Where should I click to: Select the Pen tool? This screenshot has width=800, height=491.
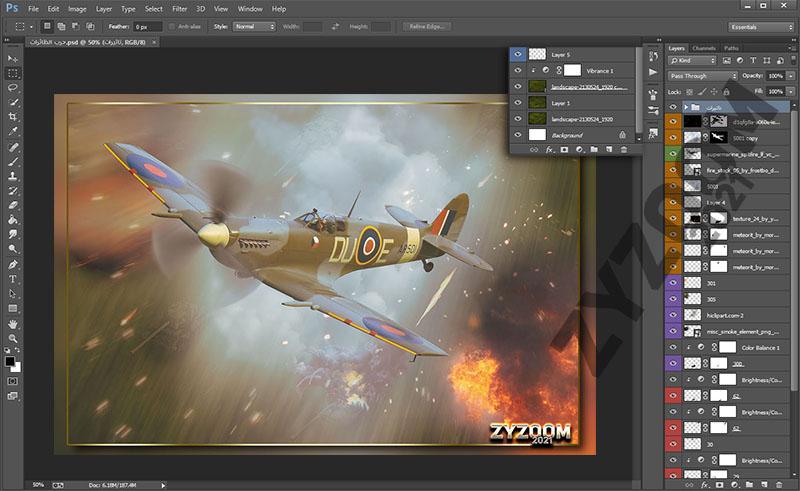(13, 264)
